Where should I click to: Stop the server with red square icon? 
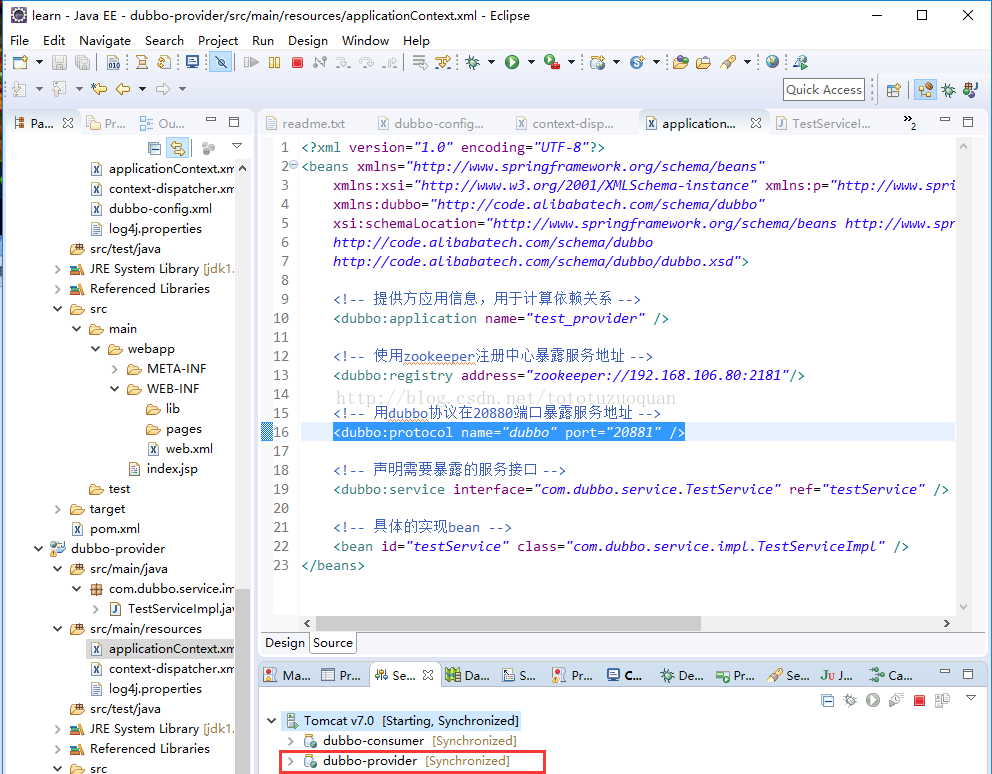pyautogui.click(x=919, y=700)
